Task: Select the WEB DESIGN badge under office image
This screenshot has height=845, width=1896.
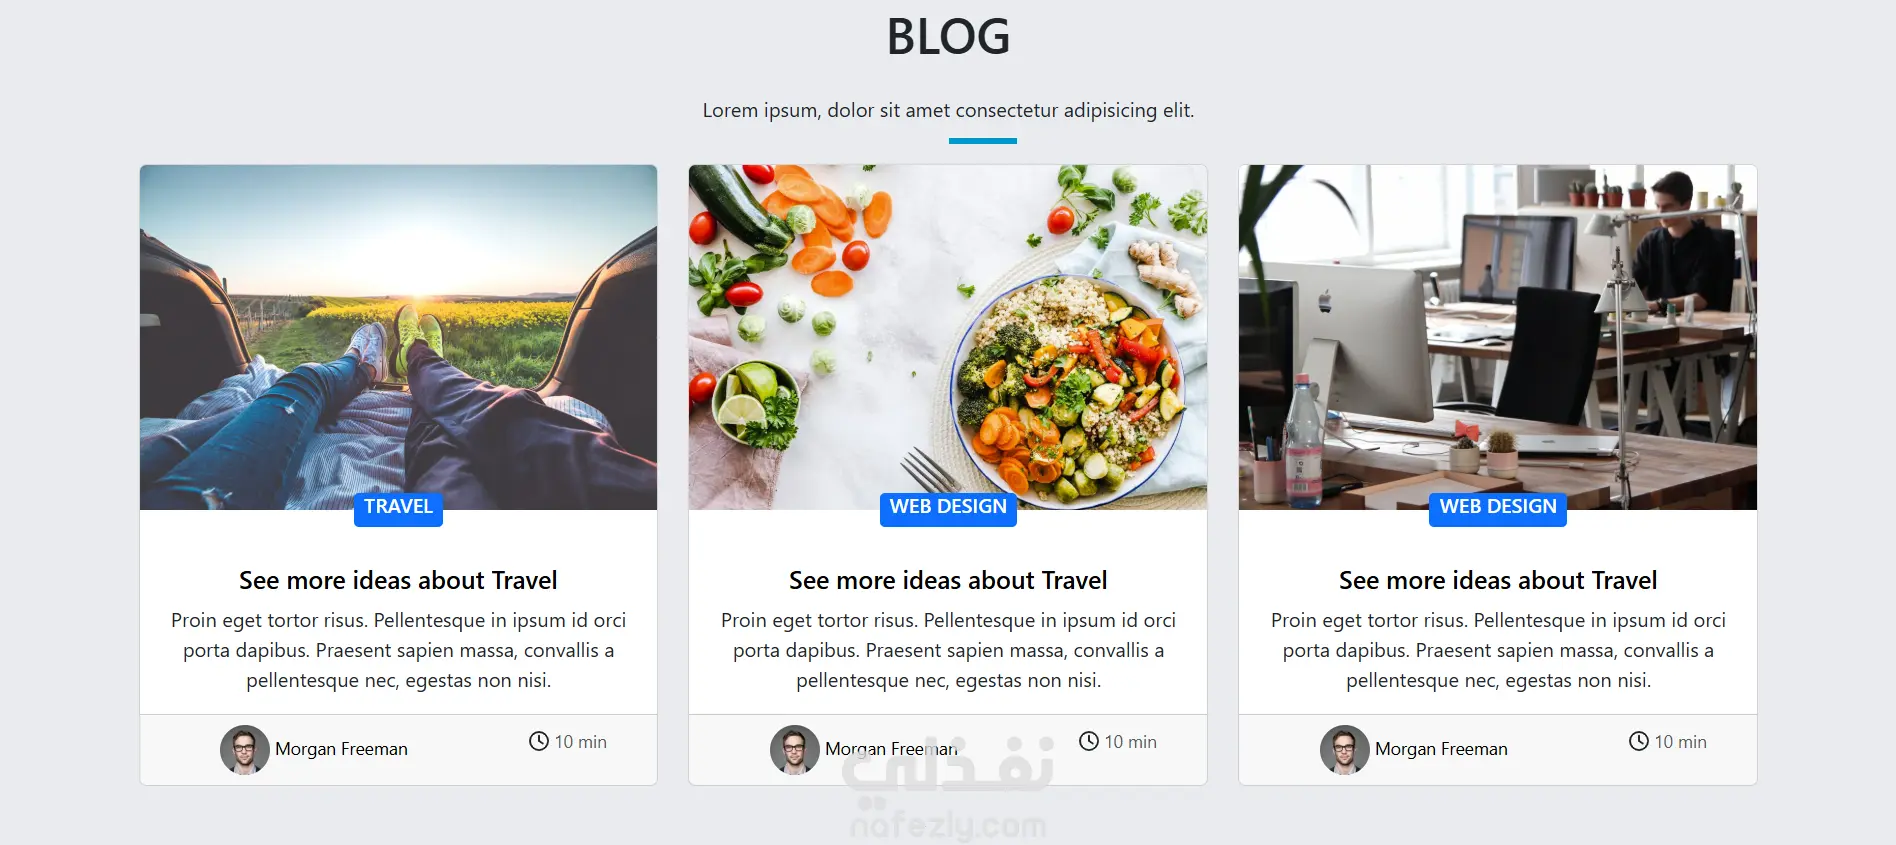Action: (1498, 507)
